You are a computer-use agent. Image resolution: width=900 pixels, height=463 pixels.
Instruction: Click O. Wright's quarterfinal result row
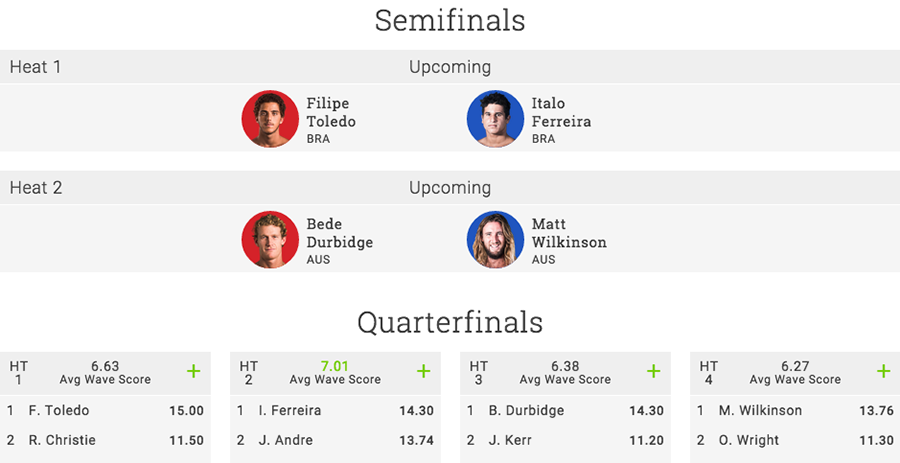pyautogui.click(x=795, y=440)
